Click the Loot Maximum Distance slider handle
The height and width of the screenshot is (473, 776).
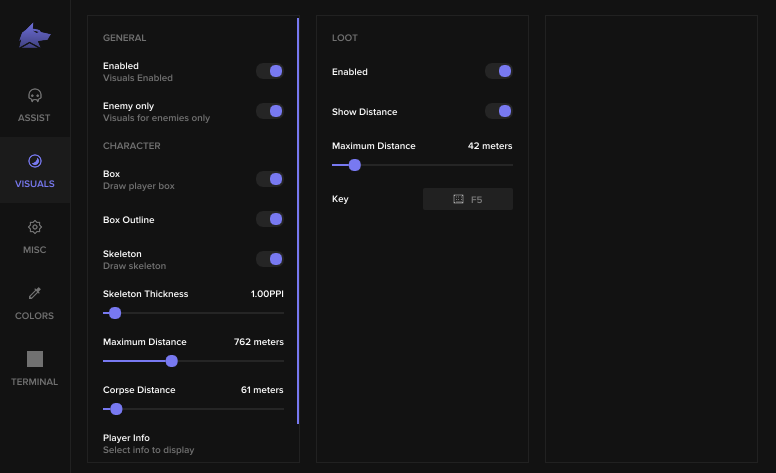pos(355,165)
